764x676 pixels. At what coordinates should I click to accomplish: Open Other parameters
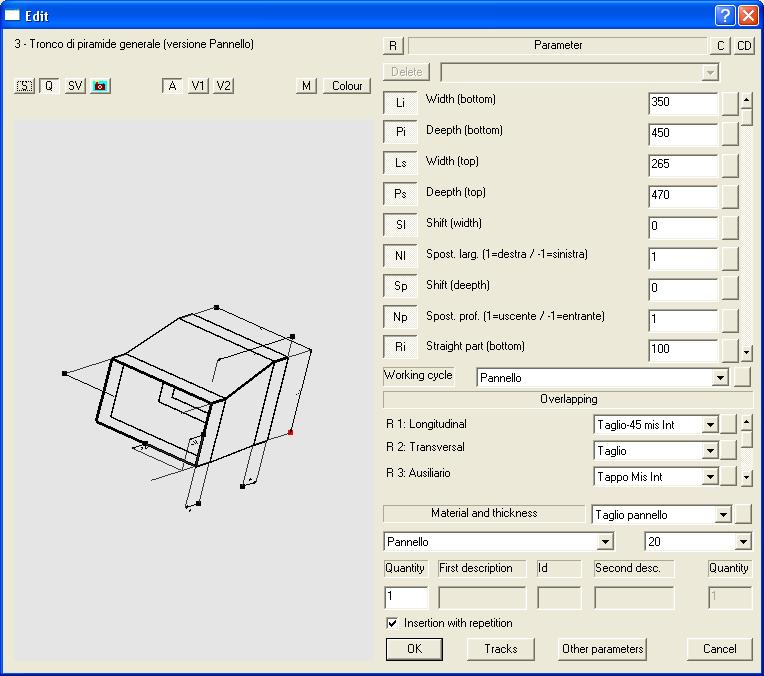pos(603,649)
